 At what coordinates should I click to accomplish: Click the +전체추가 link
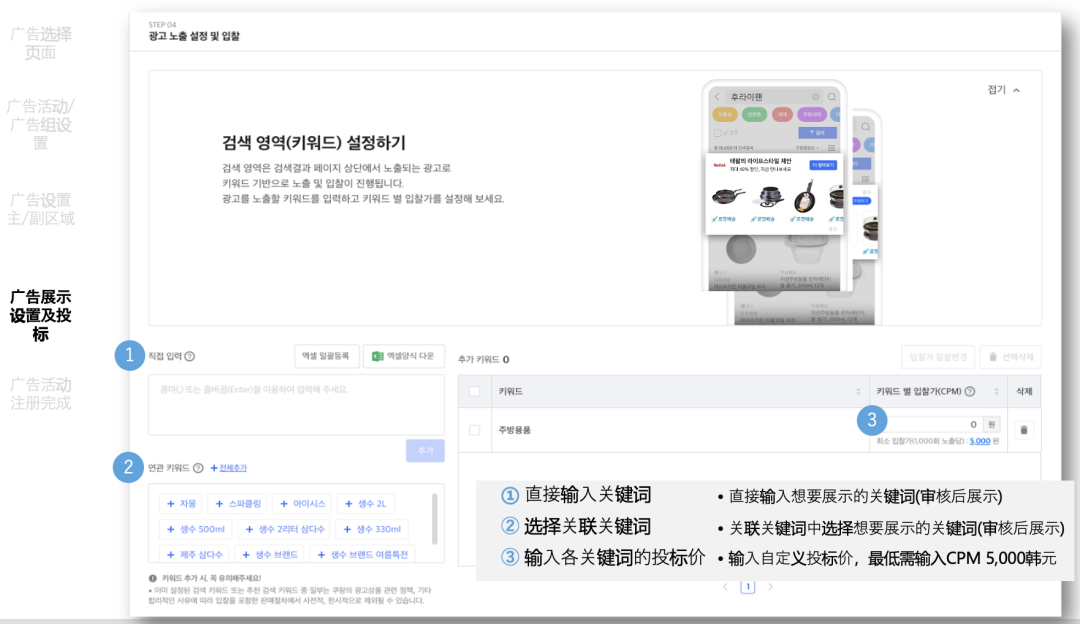click(x=229, y=468)
